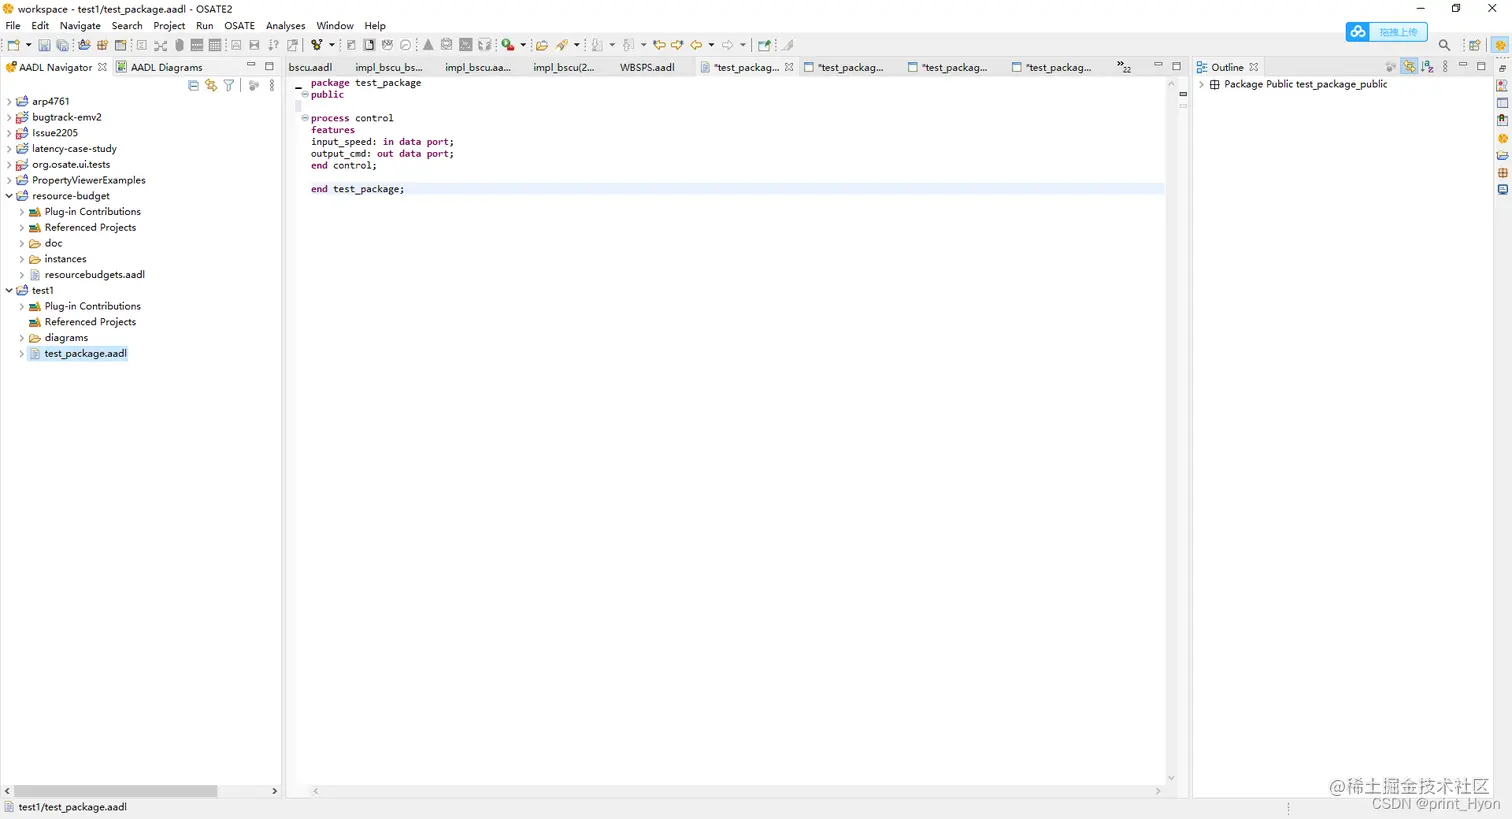The image size is (1512, 819).
Task: Click the Open Perspective icon
Action: (x=1475, y=45)
